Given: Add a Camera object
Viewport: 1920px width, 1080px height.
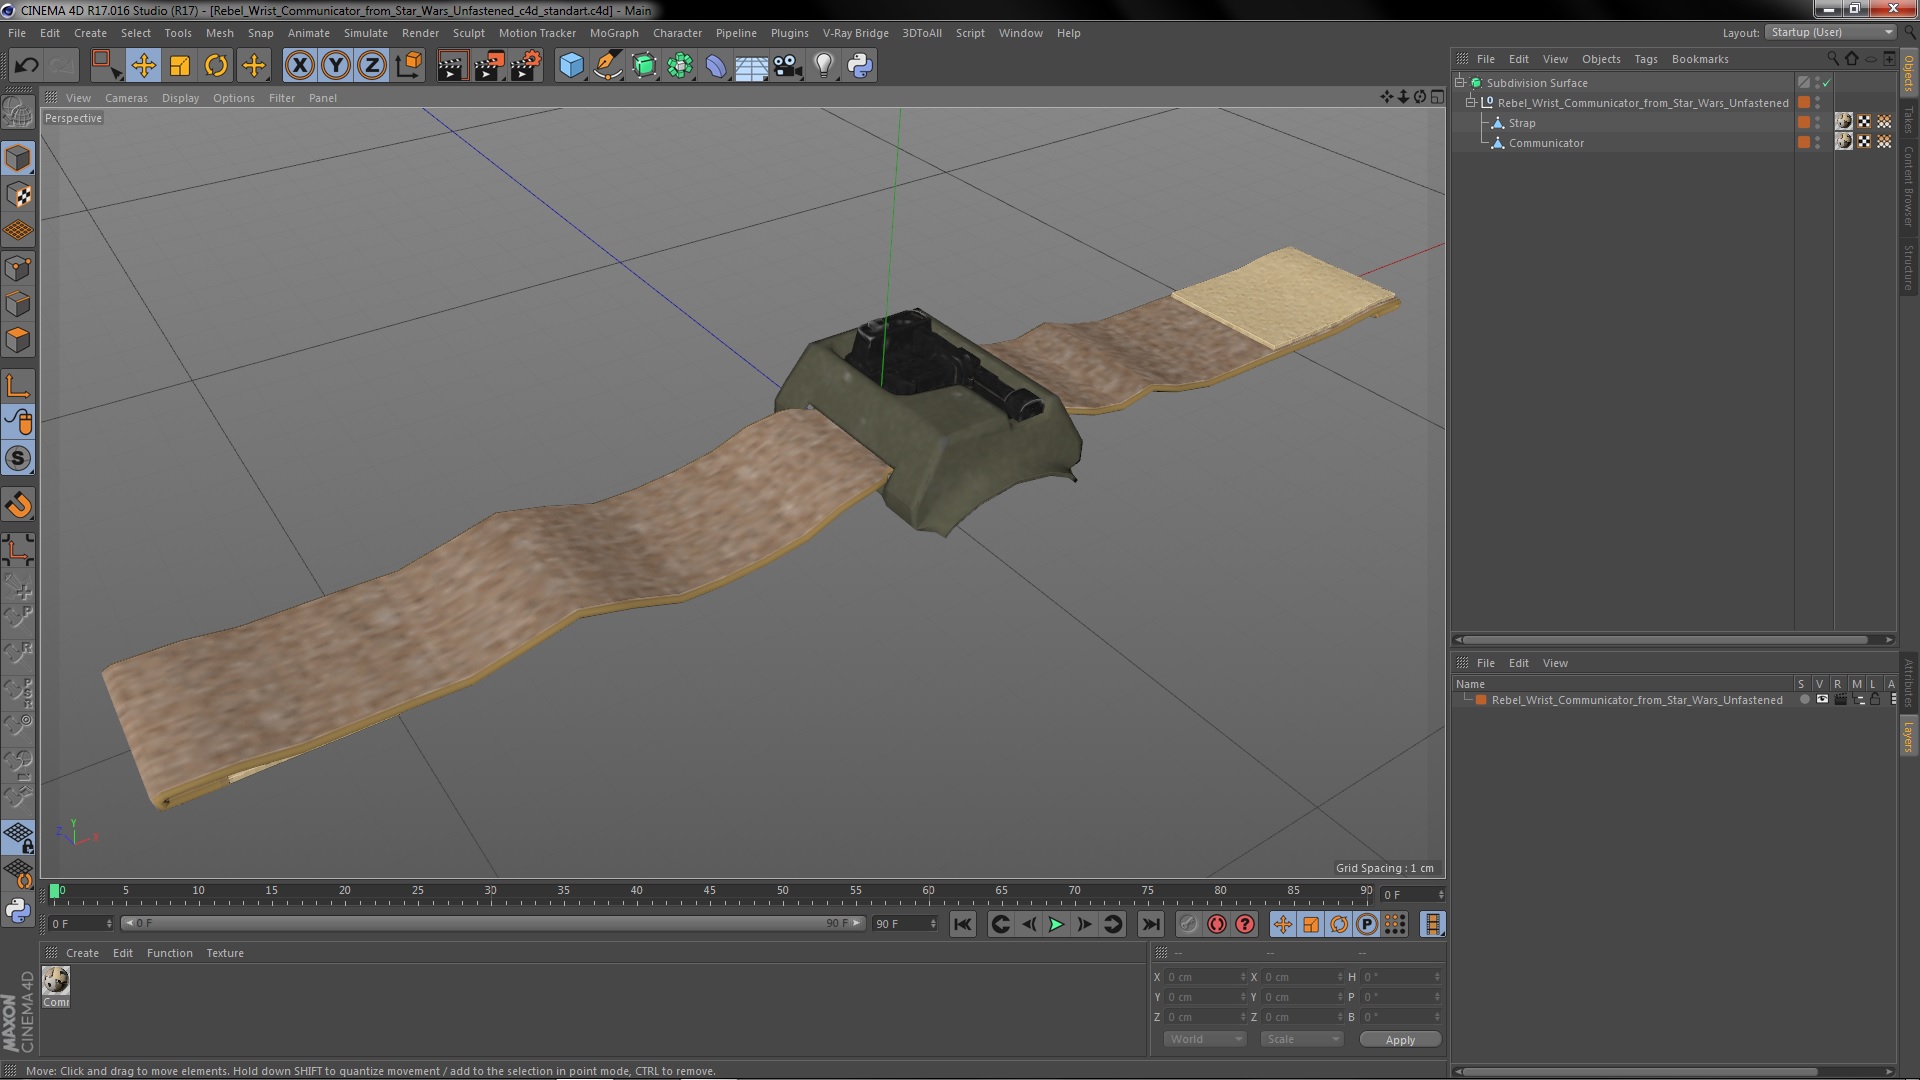Looking at the screenshot, I should (788, 66).
